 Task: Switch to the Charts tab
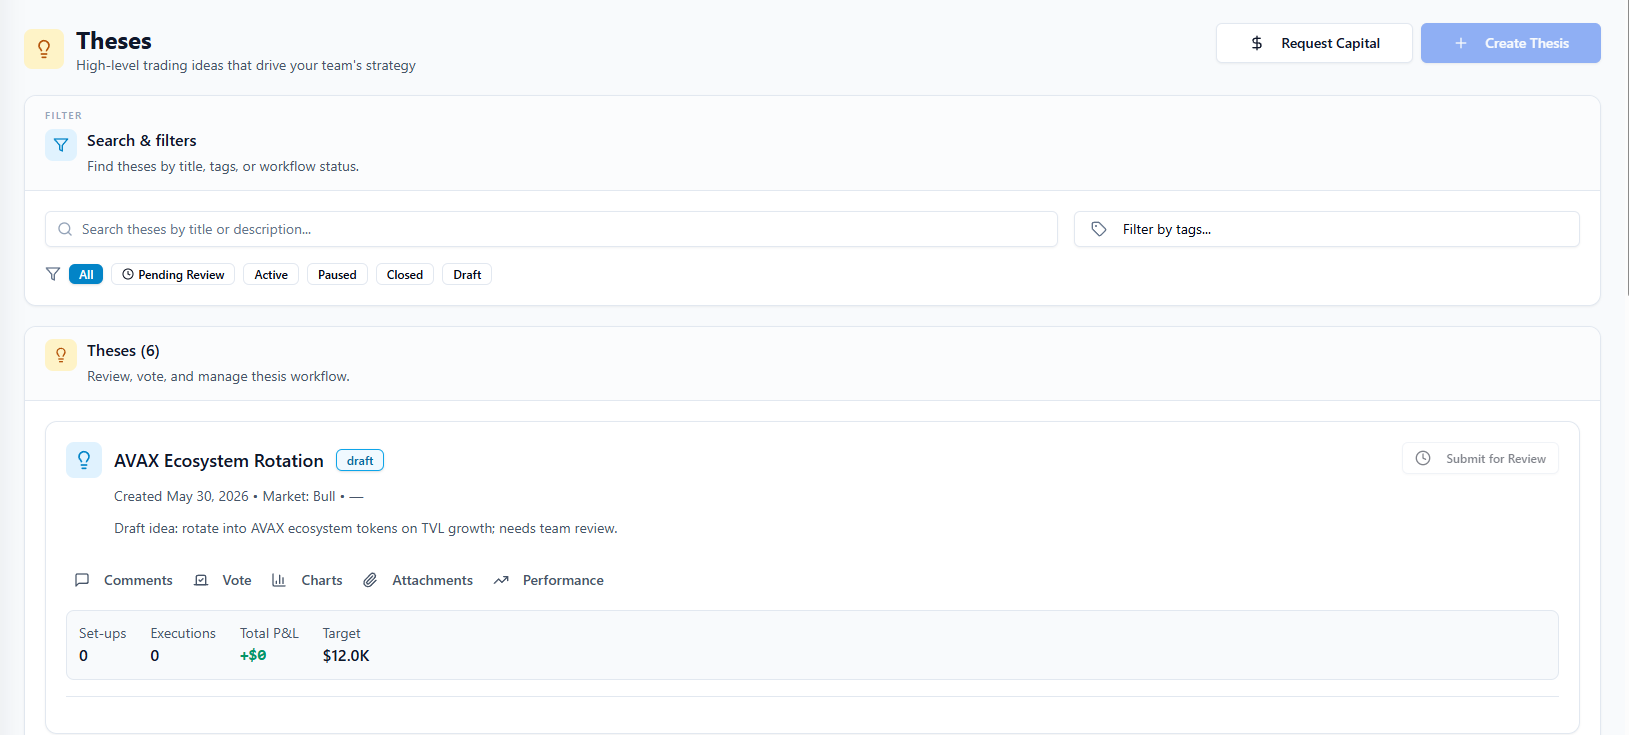tap(307, 580)
